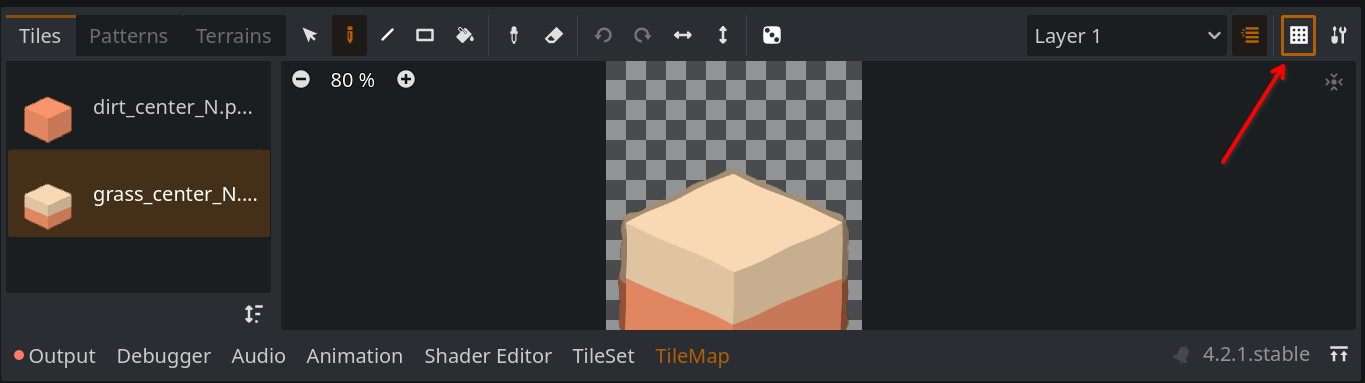
Task: Open the TileSet bottom panel
Action: 603,355
